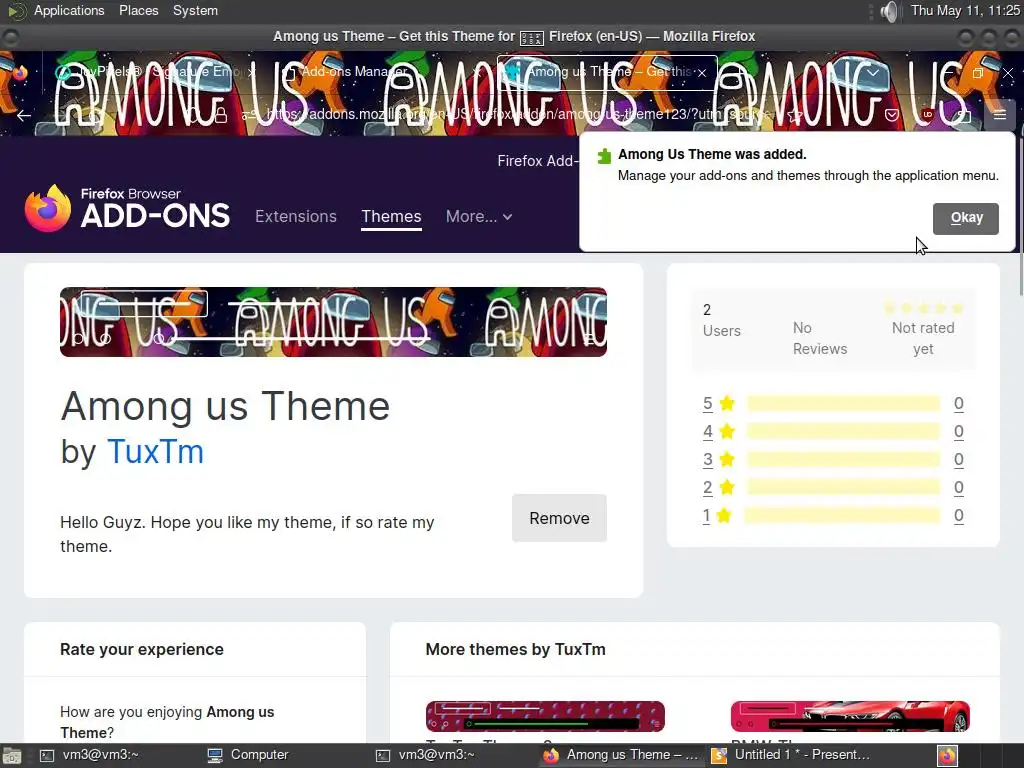Click the Firefox hamburger application menu icon
The image size is (1024, 768).
coord(999,115)
